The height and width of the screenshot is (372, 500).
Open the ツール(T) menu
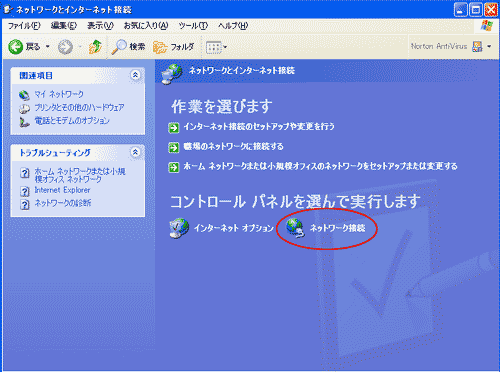pyautogui.click(x=193, y=26)
